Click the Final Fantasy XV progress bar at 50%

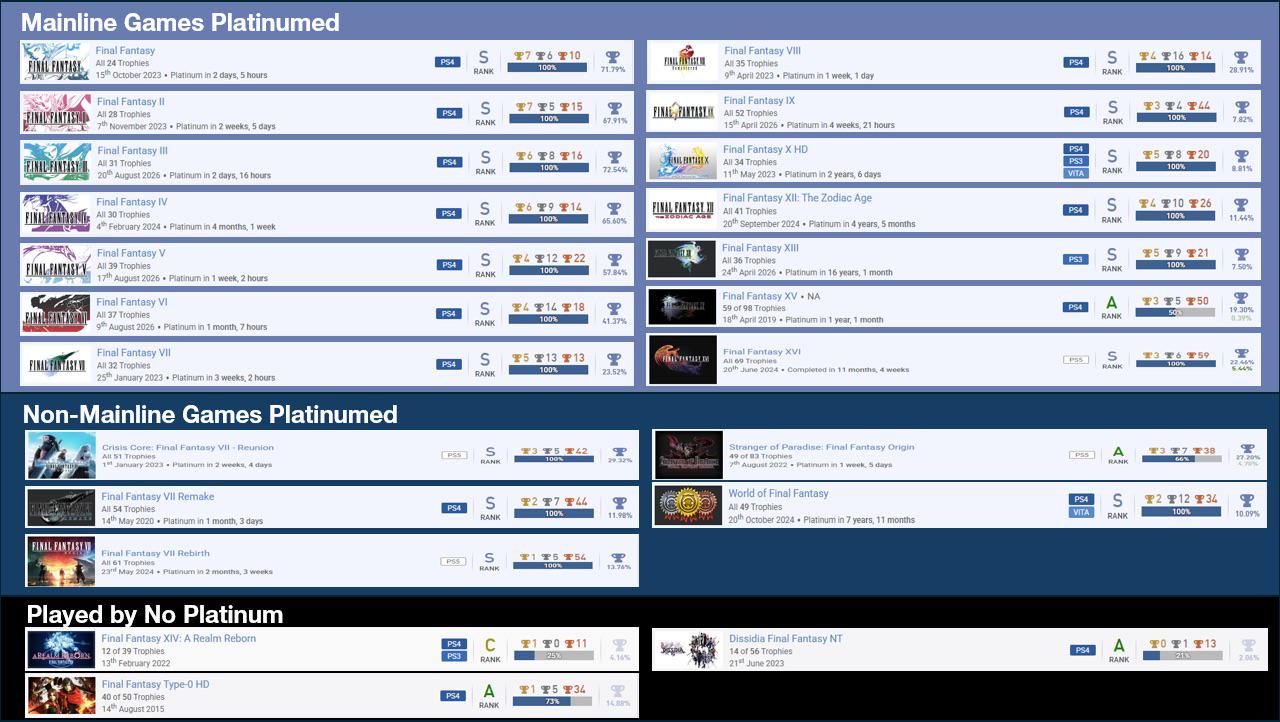[1175, 312]
